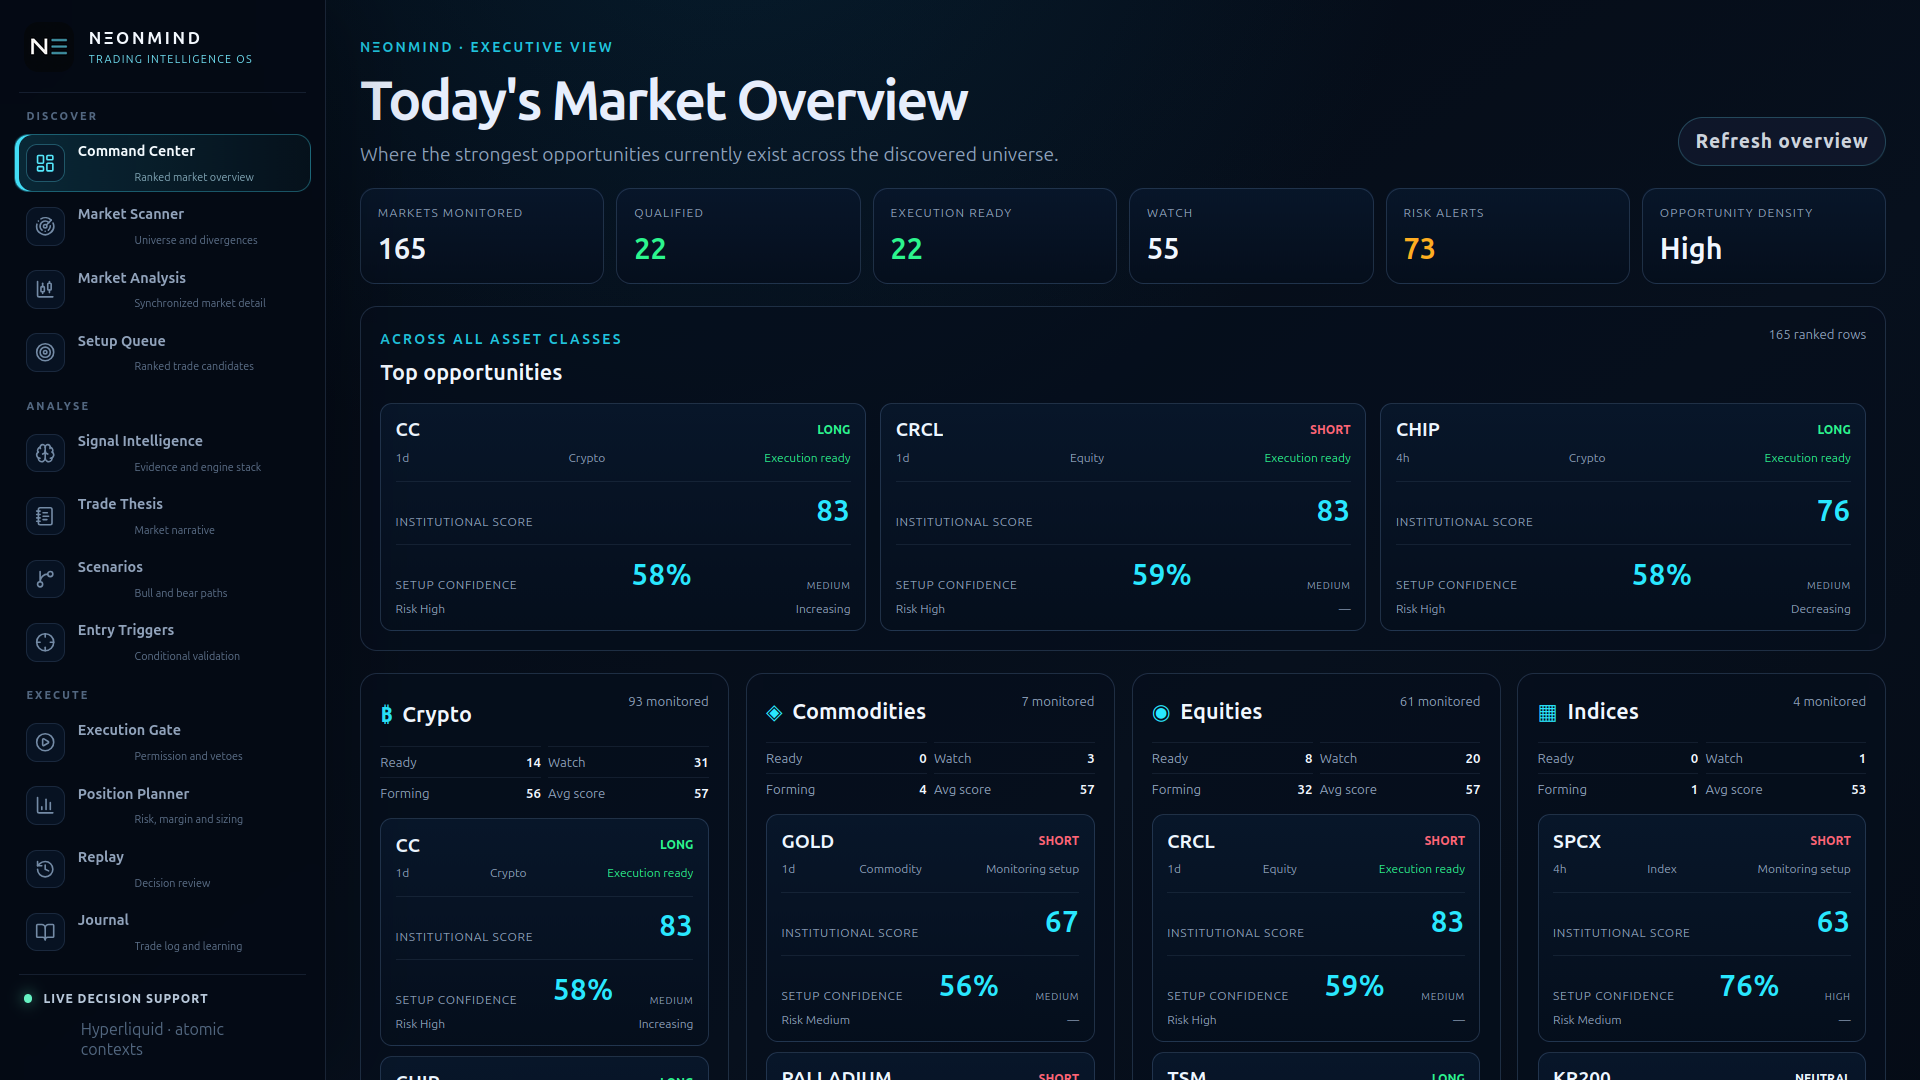
Task: Click GOLD institutional score 67
Action: [1061, 922]
